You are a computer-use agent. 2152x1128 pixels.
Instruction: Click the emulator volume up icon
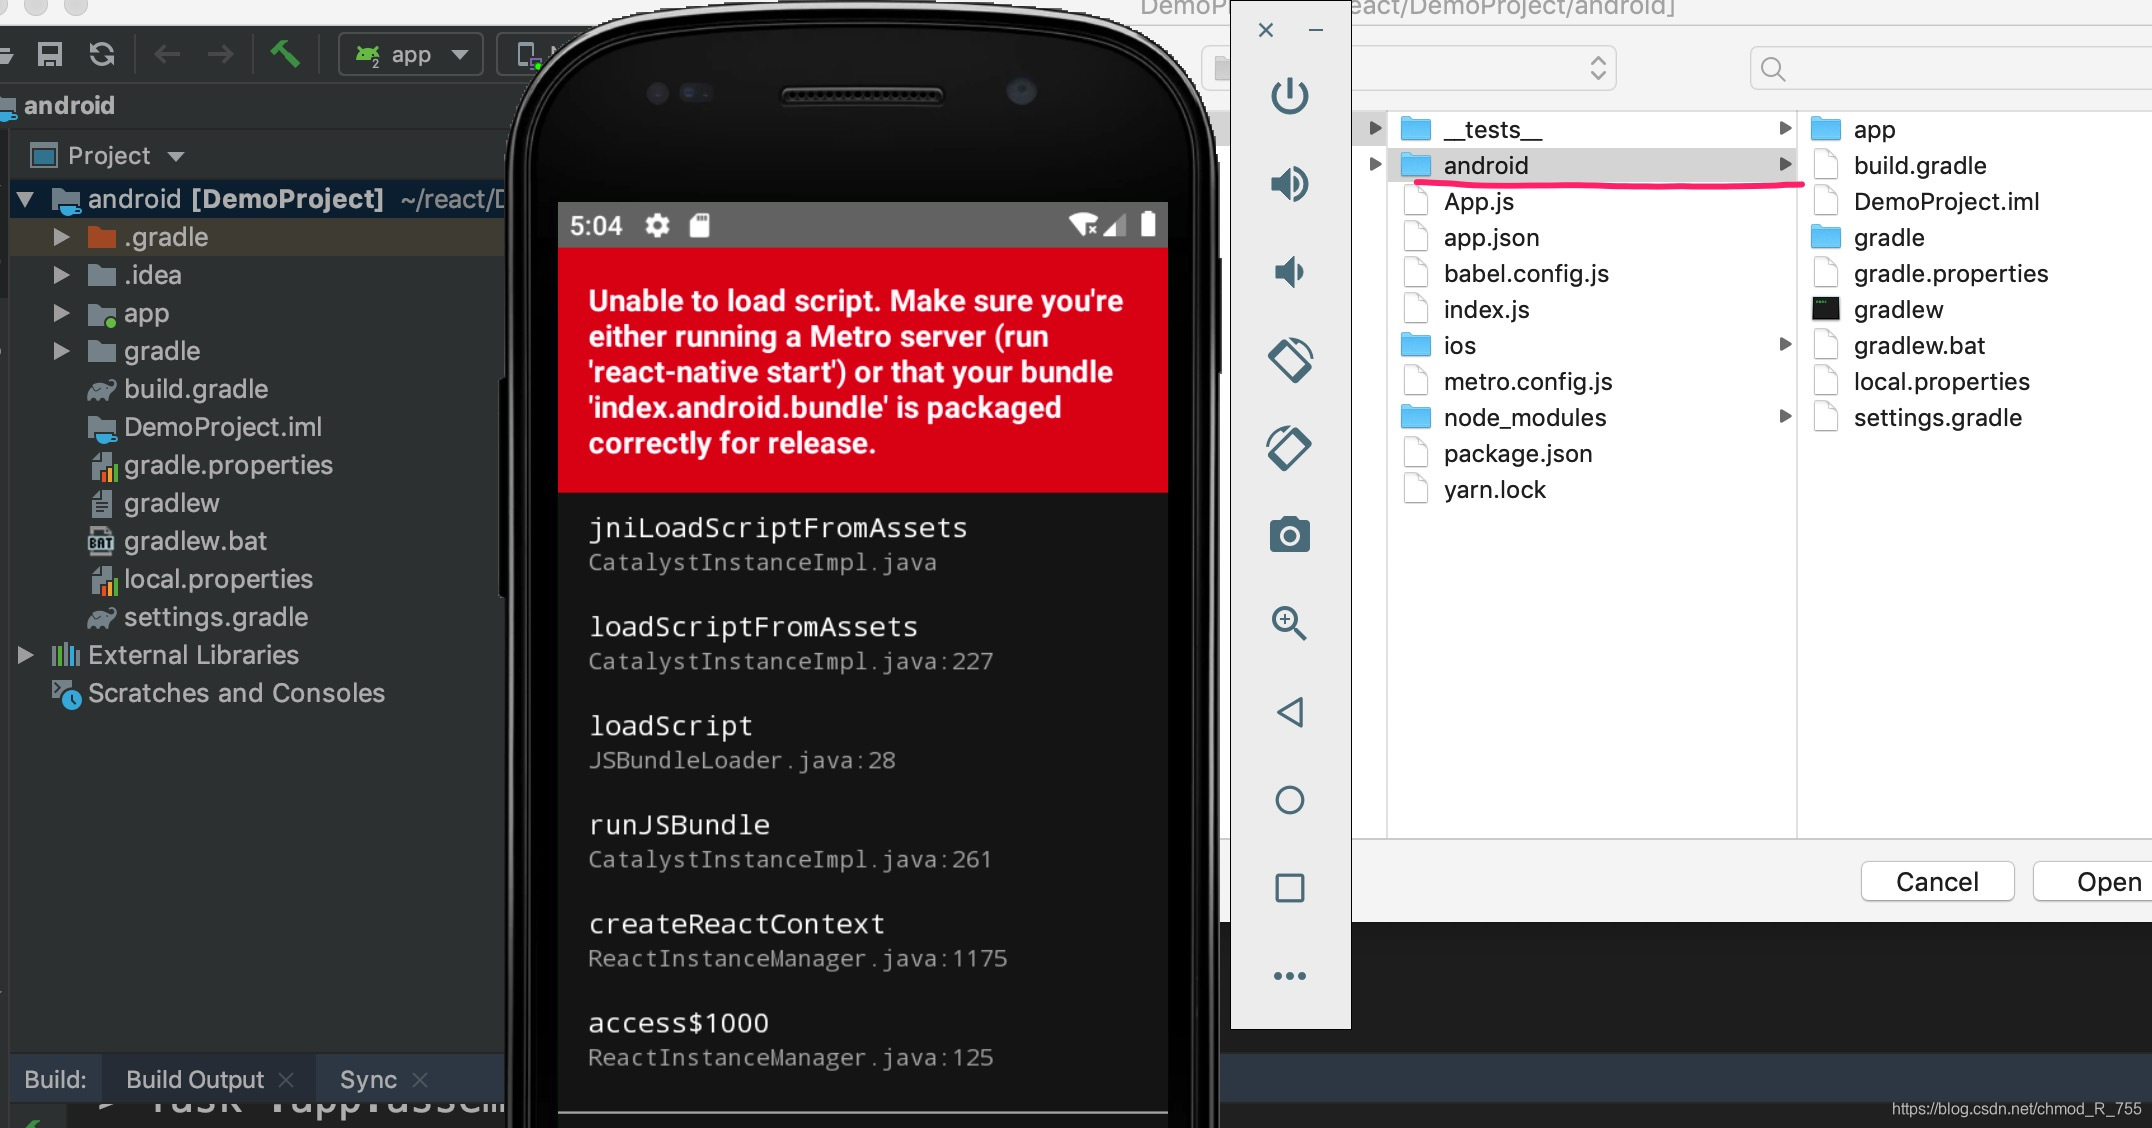(x=1289, y=184)
